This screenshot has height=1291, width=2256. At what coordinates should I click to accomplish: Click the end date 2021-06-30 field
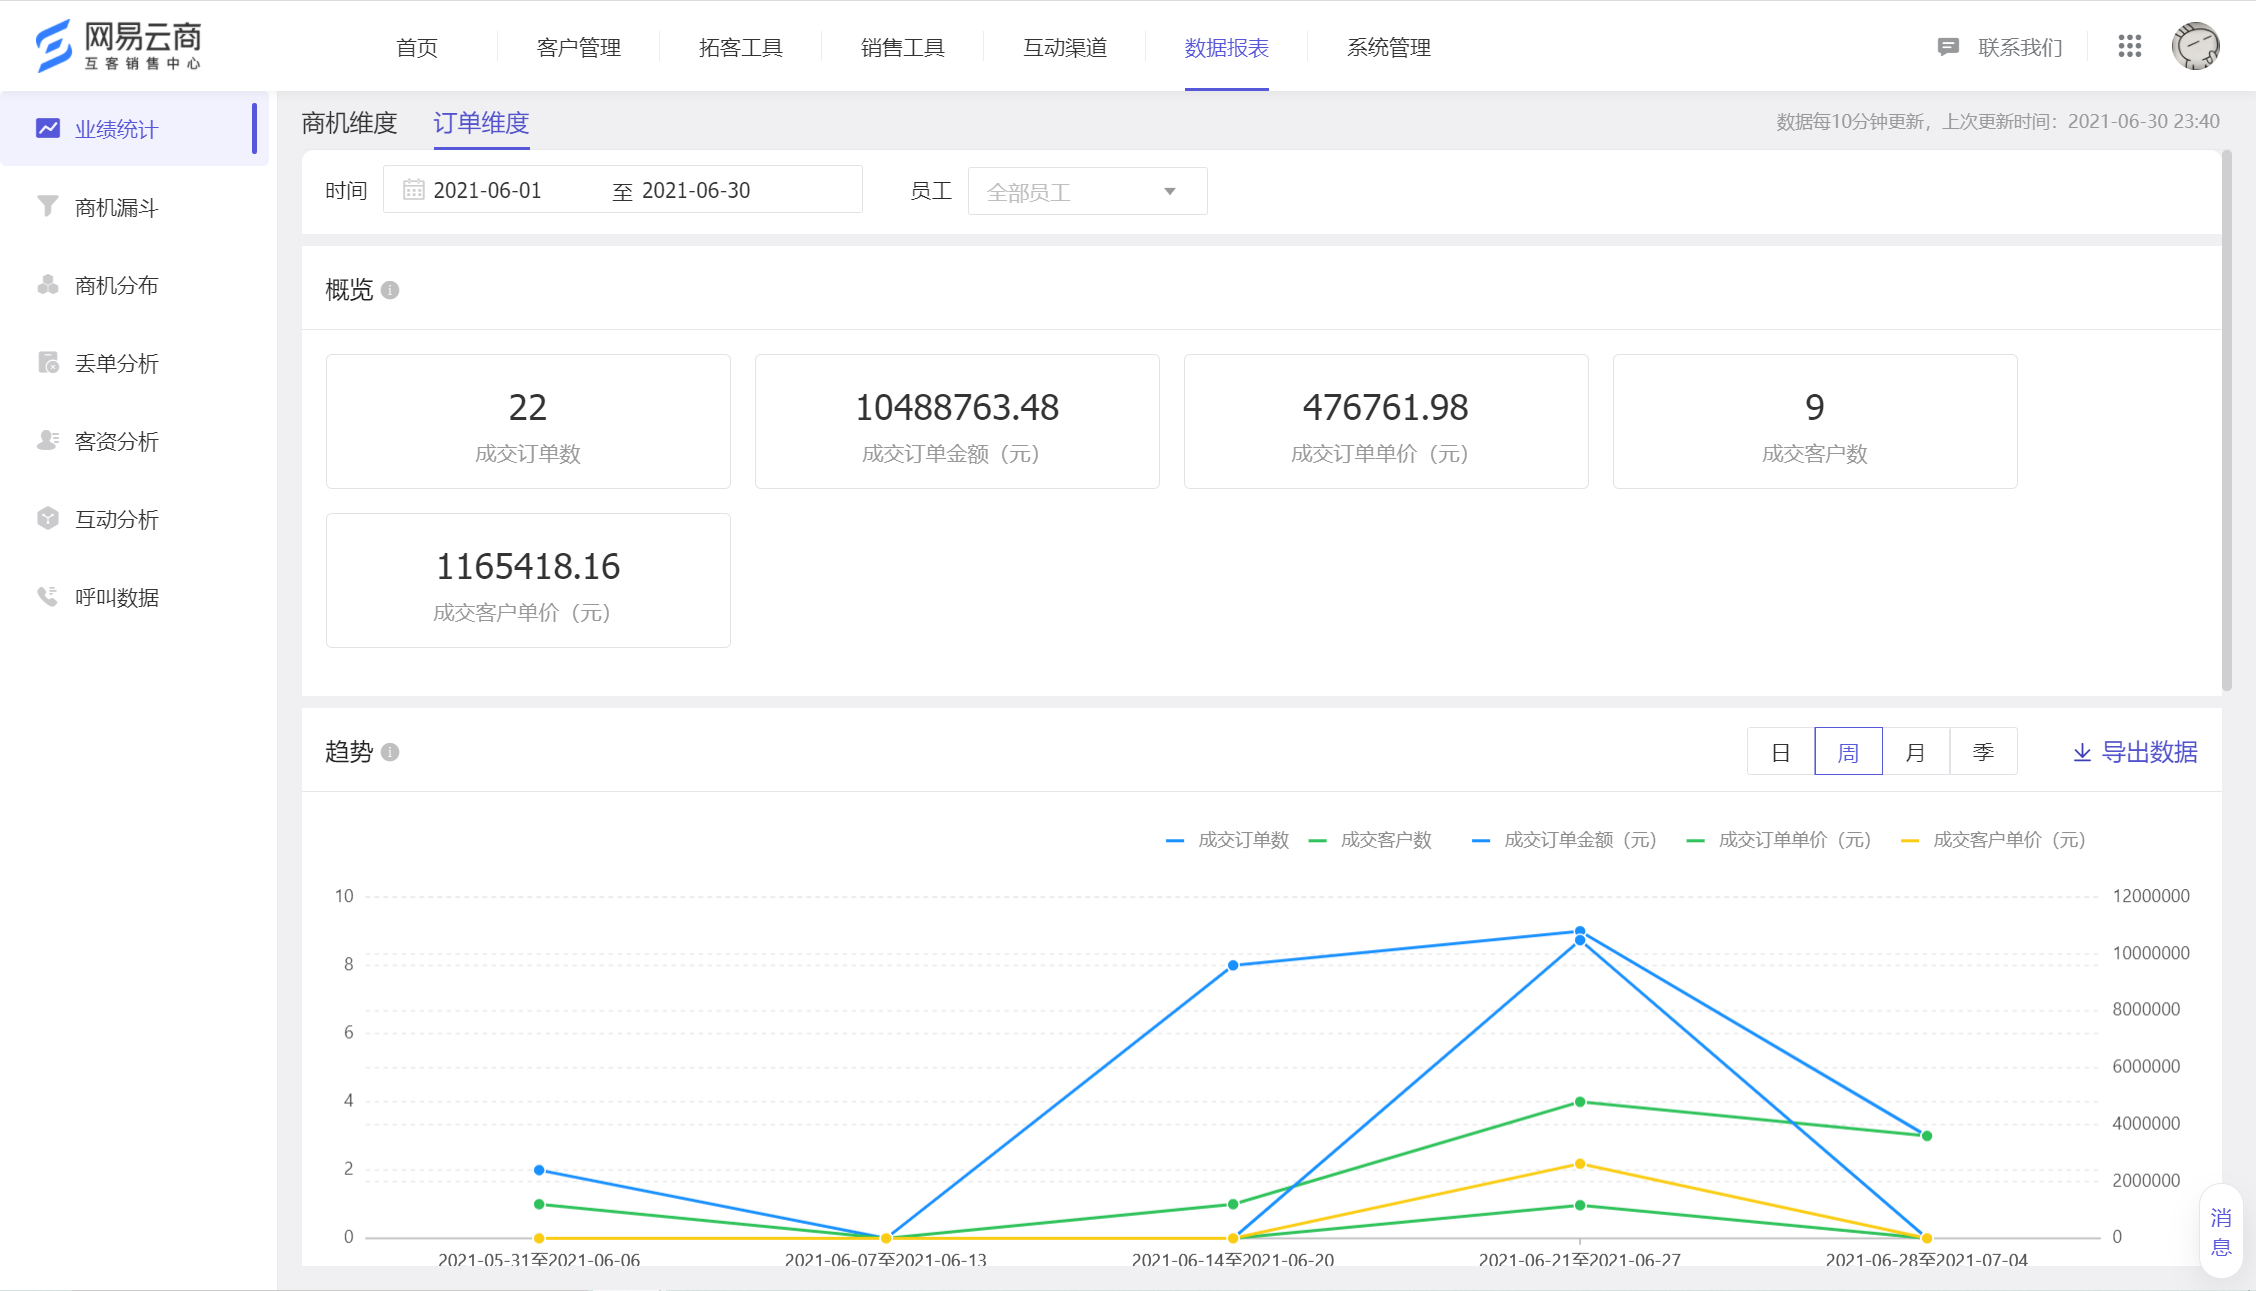[696, 190]
